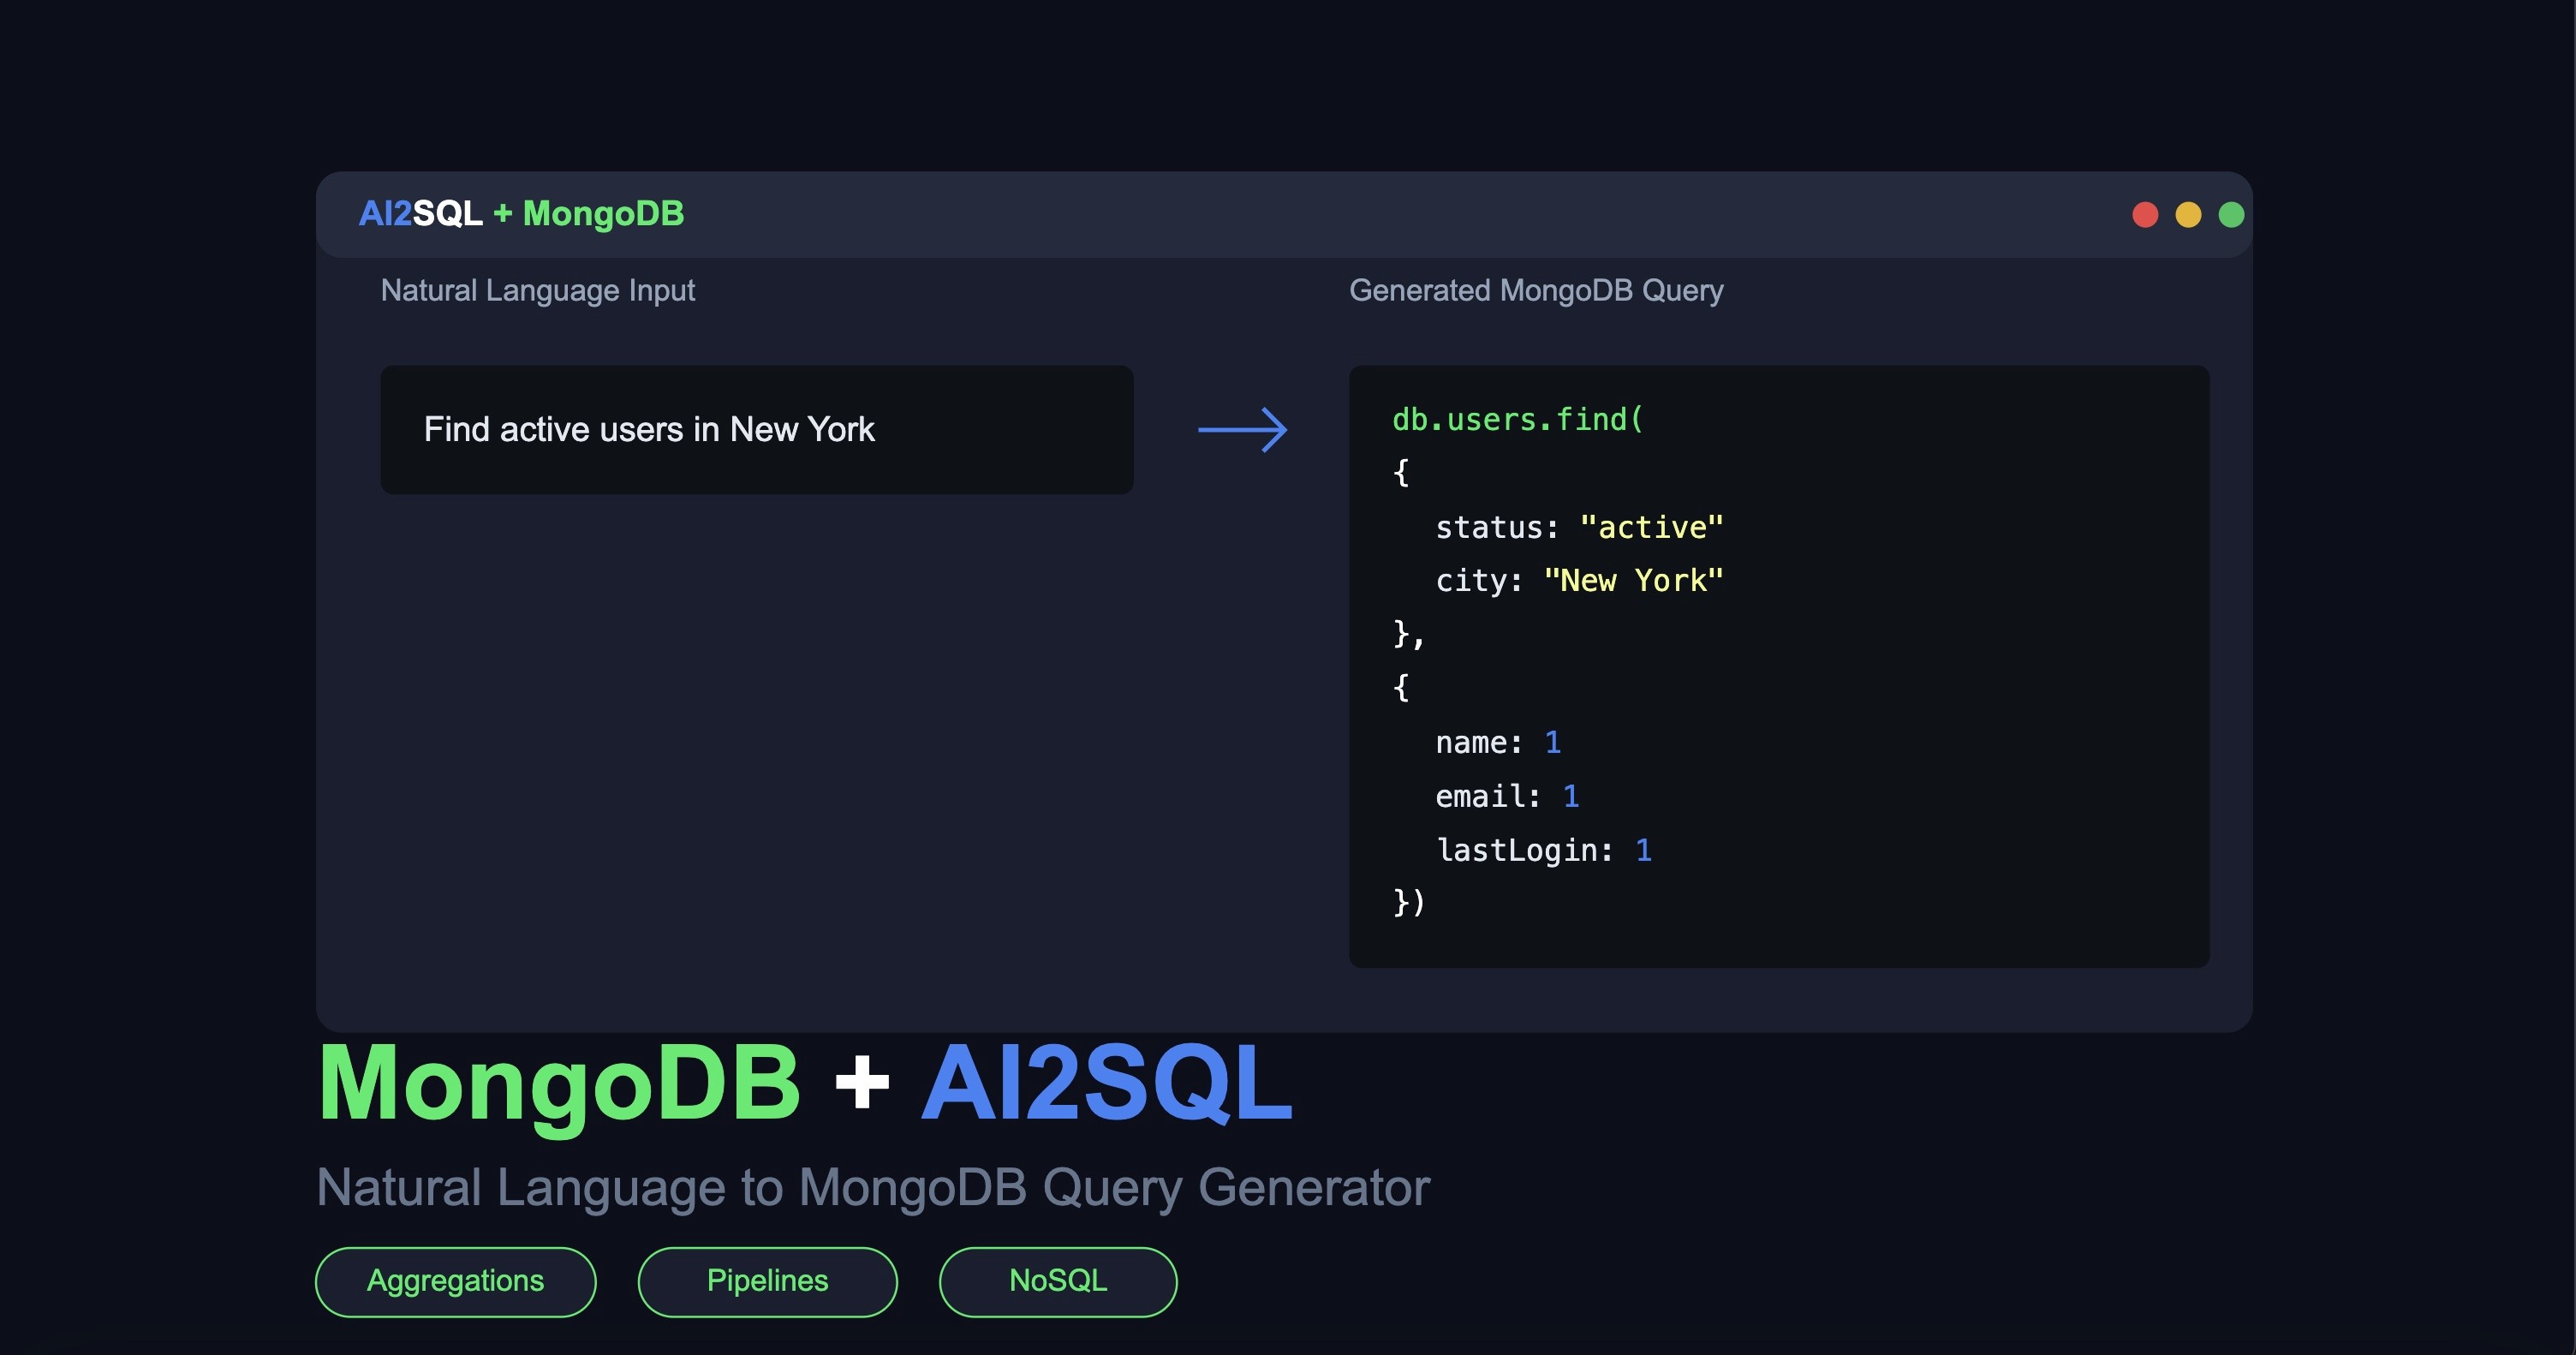This screenshot has width=2576, height=1355.
Task: Click the AI2SQL + MongoDB window title
Action: pyautogui.click(x=521, y=214)
